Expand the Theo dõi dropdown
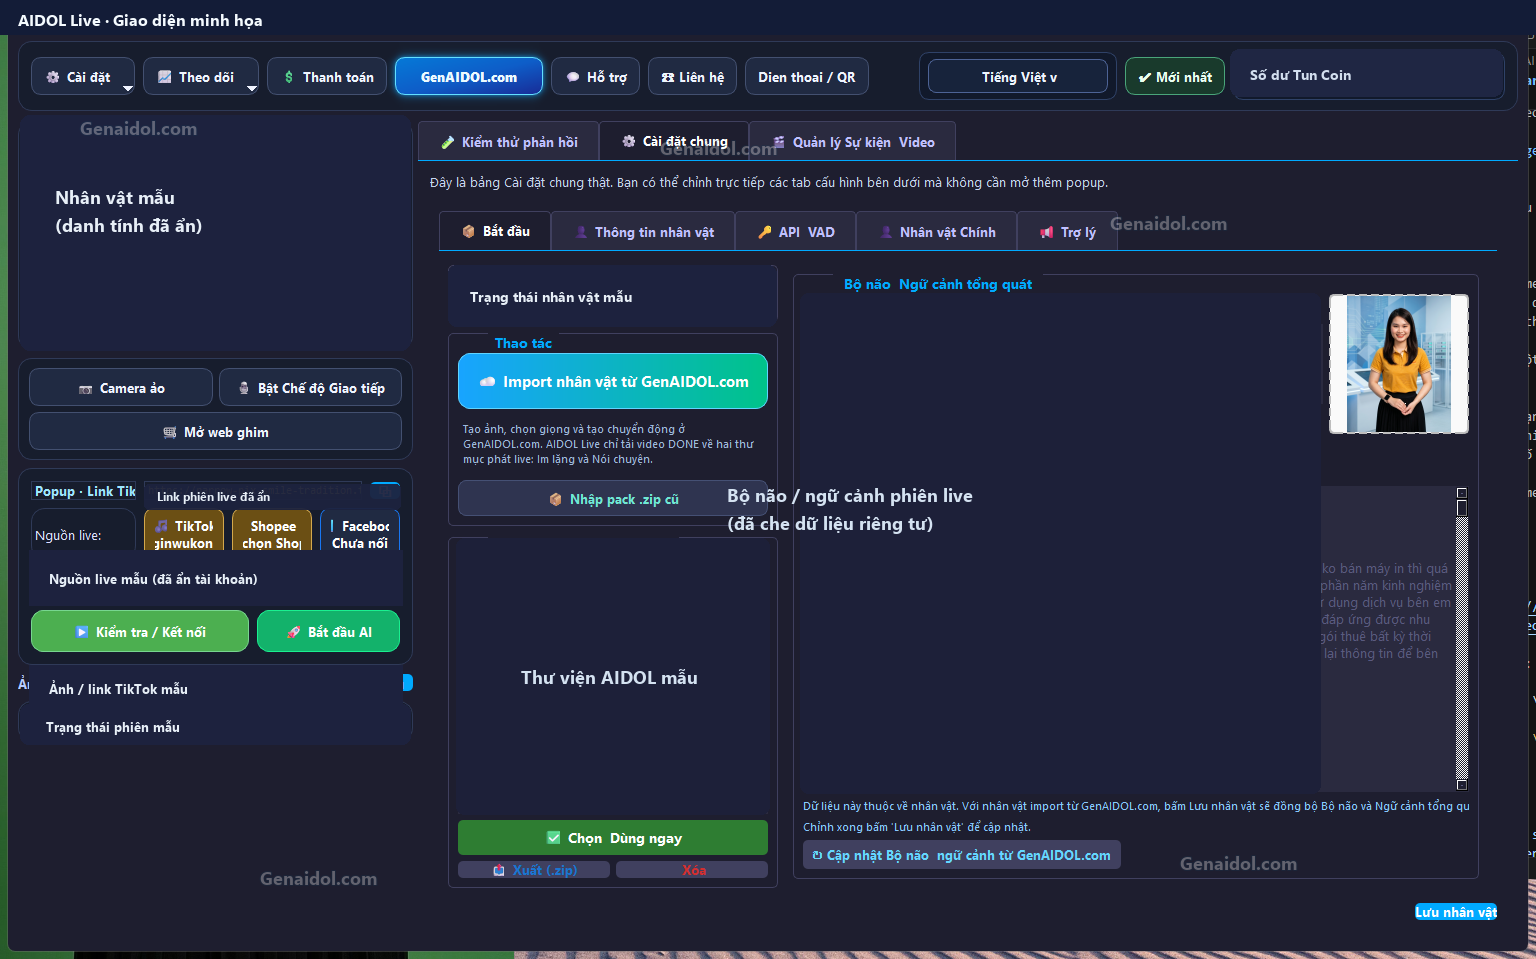This screenshot has height=959, width=1536. 201,77
